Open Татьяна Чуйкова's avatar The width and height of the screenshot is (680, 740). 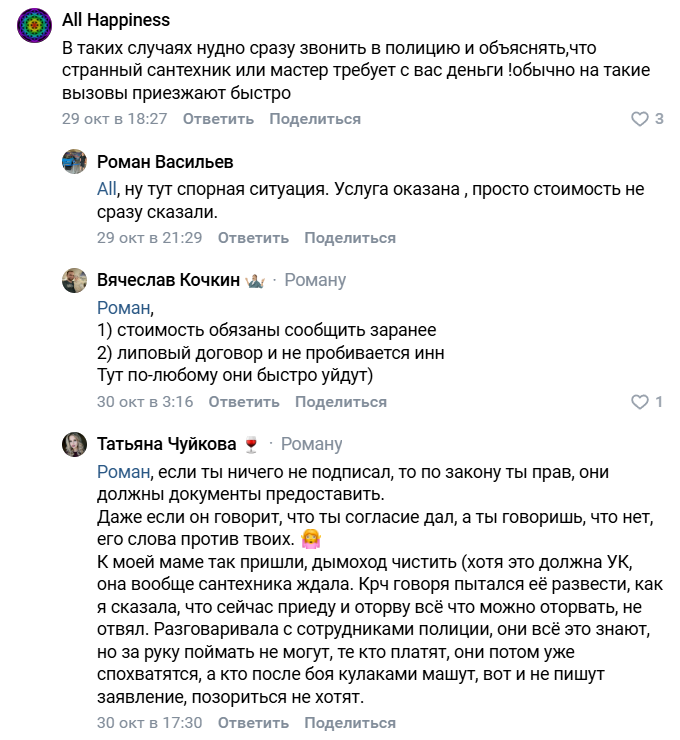75,444
